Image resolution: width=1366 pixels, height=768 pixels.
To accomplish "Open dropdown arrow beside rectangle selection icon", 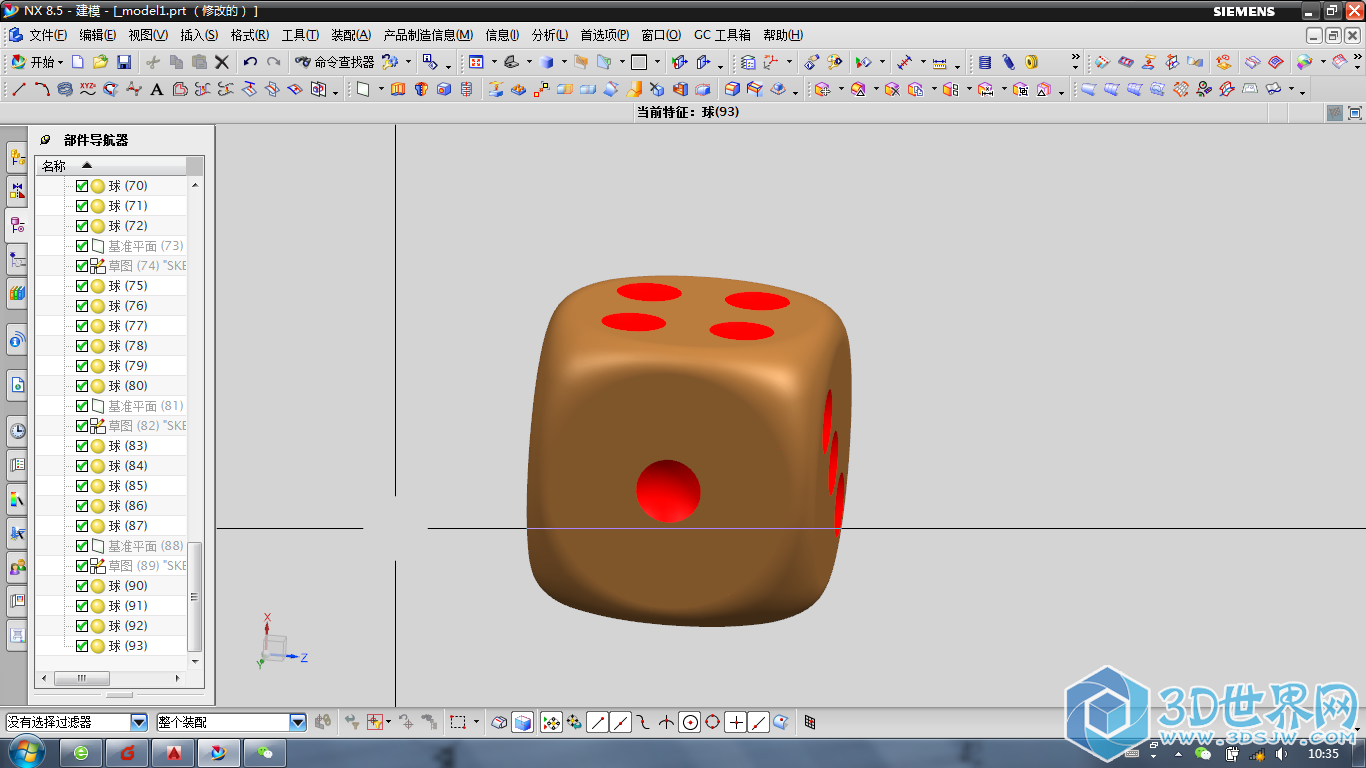I will point(476,722).
